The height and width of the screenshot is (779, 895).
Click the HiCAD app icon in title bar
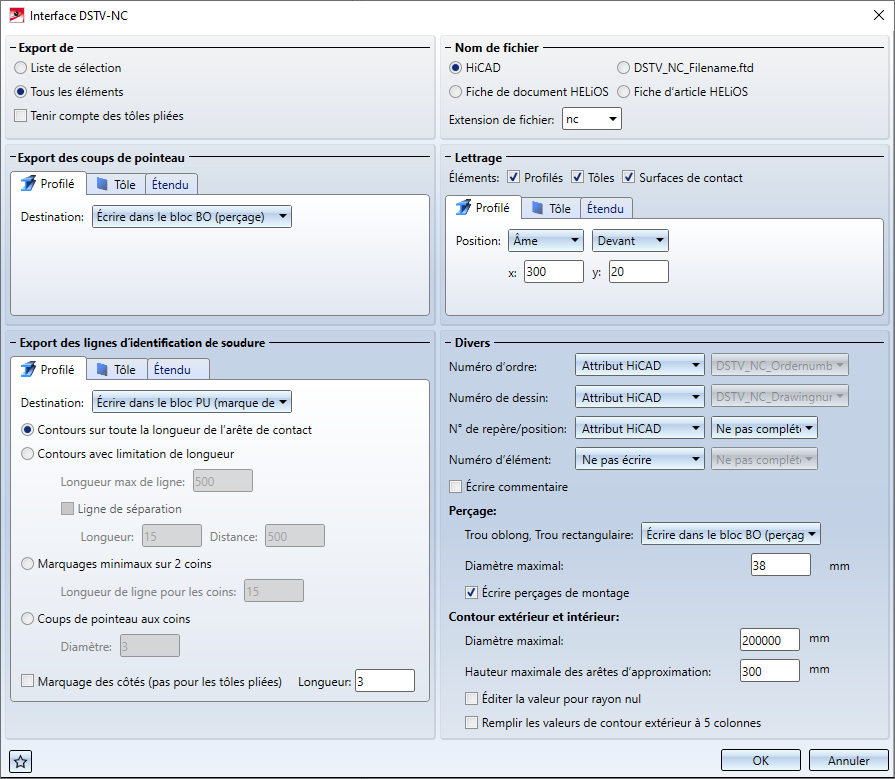coord(17,15)
